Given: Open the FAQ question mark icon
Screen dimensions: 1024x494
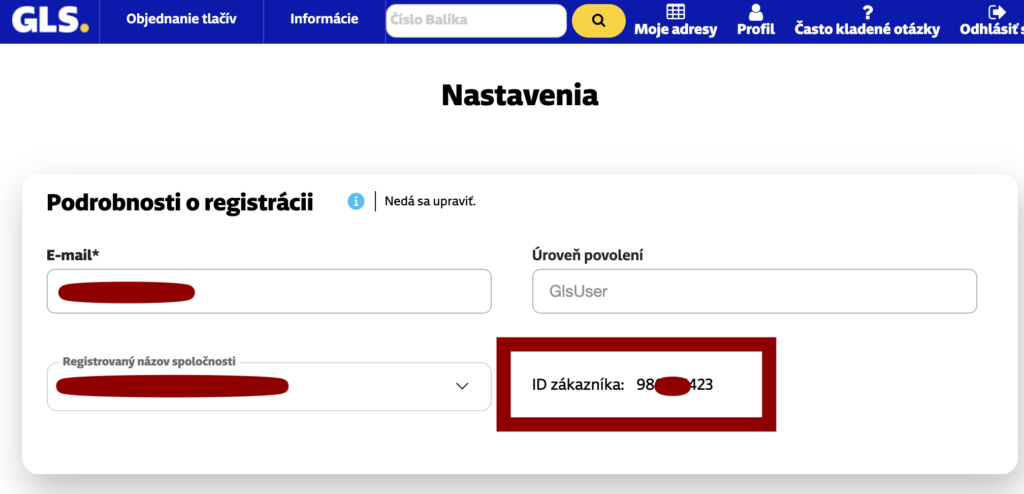Looking at the screenshot, I should point(867,11).
